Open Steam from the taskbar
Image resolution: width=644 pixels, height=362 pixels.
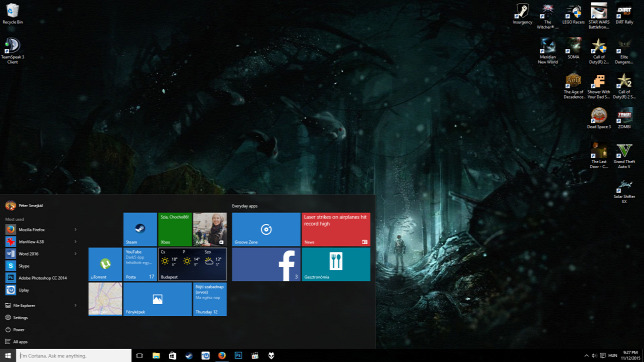click(189, 355)
